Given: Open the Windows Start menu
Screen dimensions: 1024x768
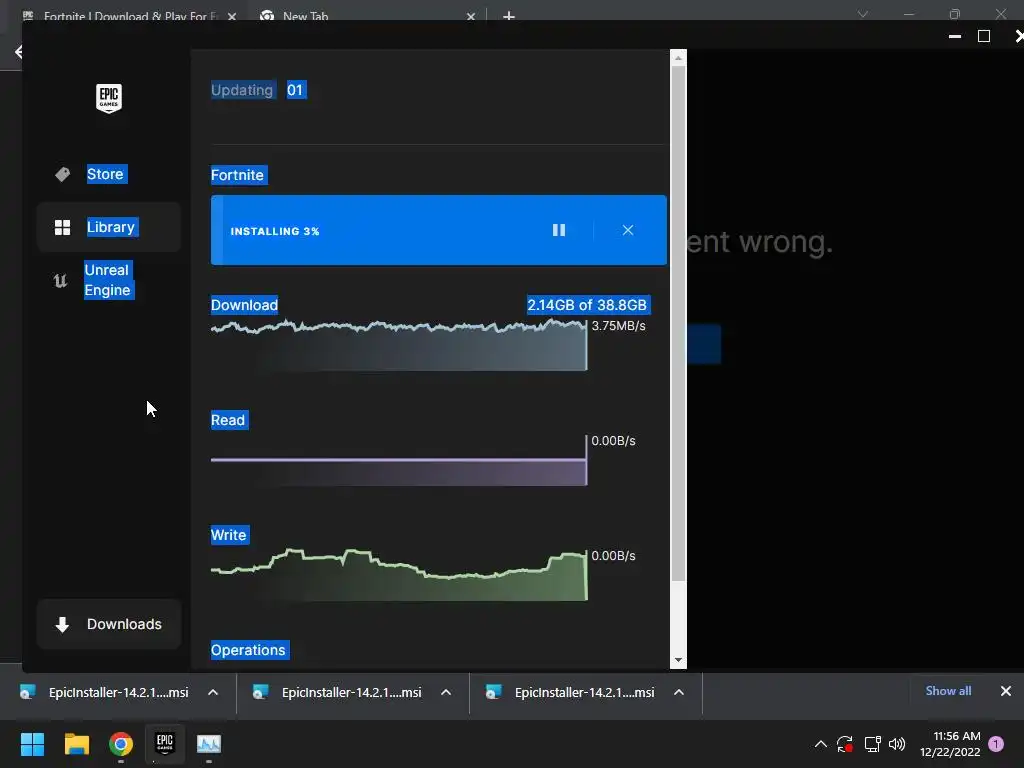Looking at the screenshot, I should [x=32, y=744].
